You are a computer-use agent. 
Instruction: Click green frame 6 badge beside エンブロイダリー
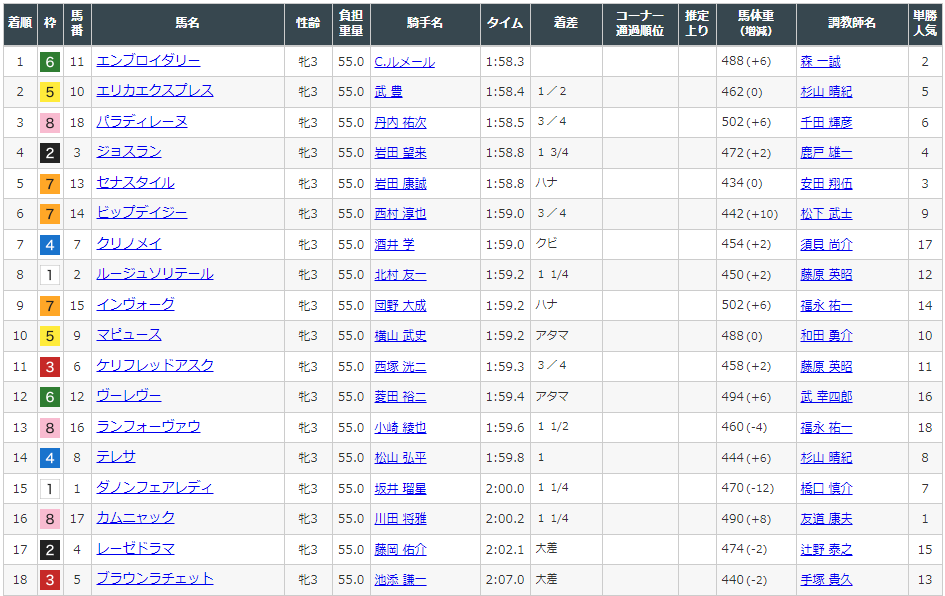coord(49,62)
